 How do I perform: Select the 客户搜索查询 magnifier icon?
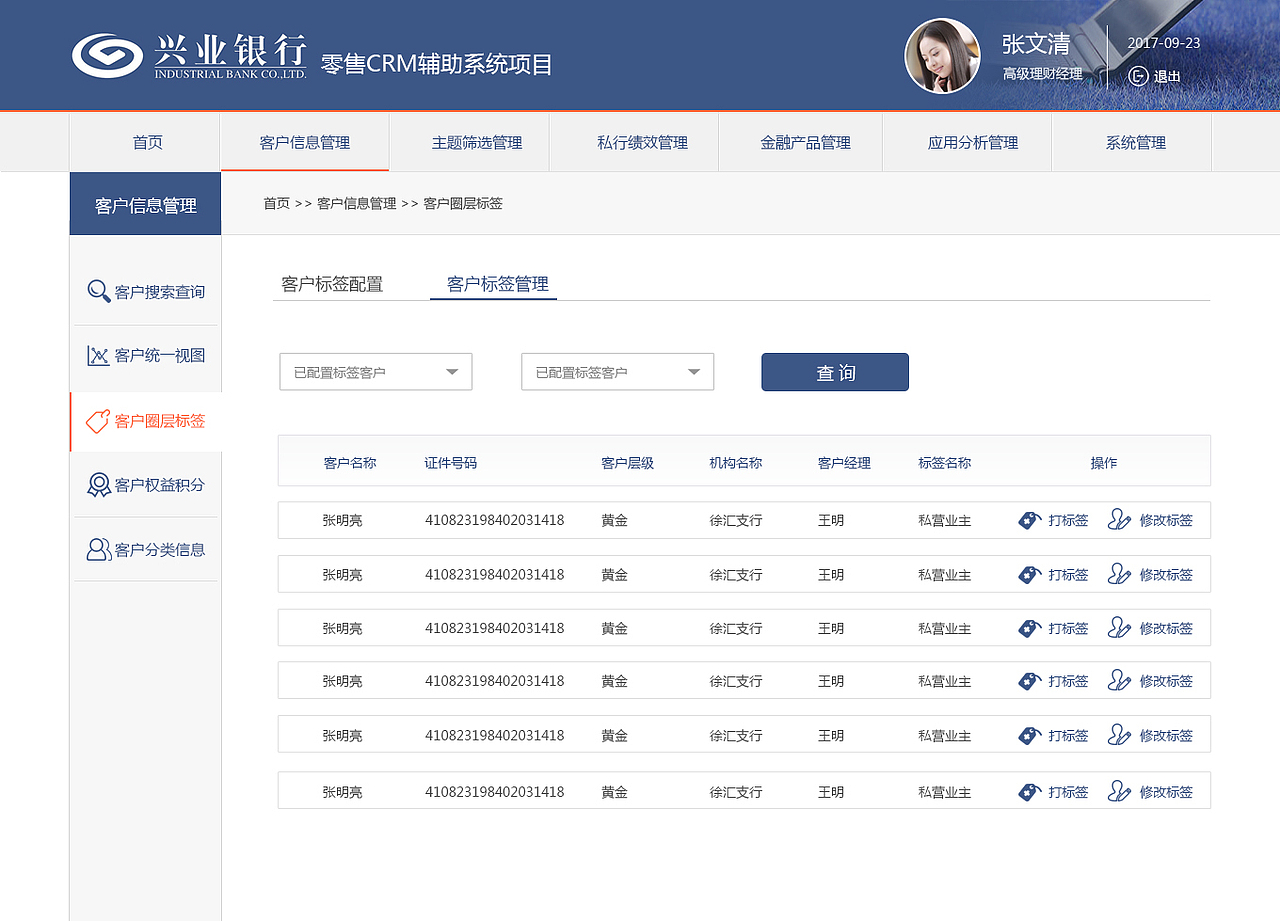97,290
